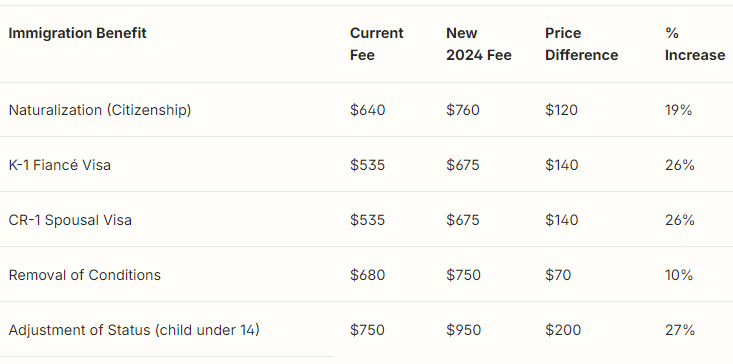Select the % Increase column header
The width and height of the screenshot is (733, 364).
(695, 44)
